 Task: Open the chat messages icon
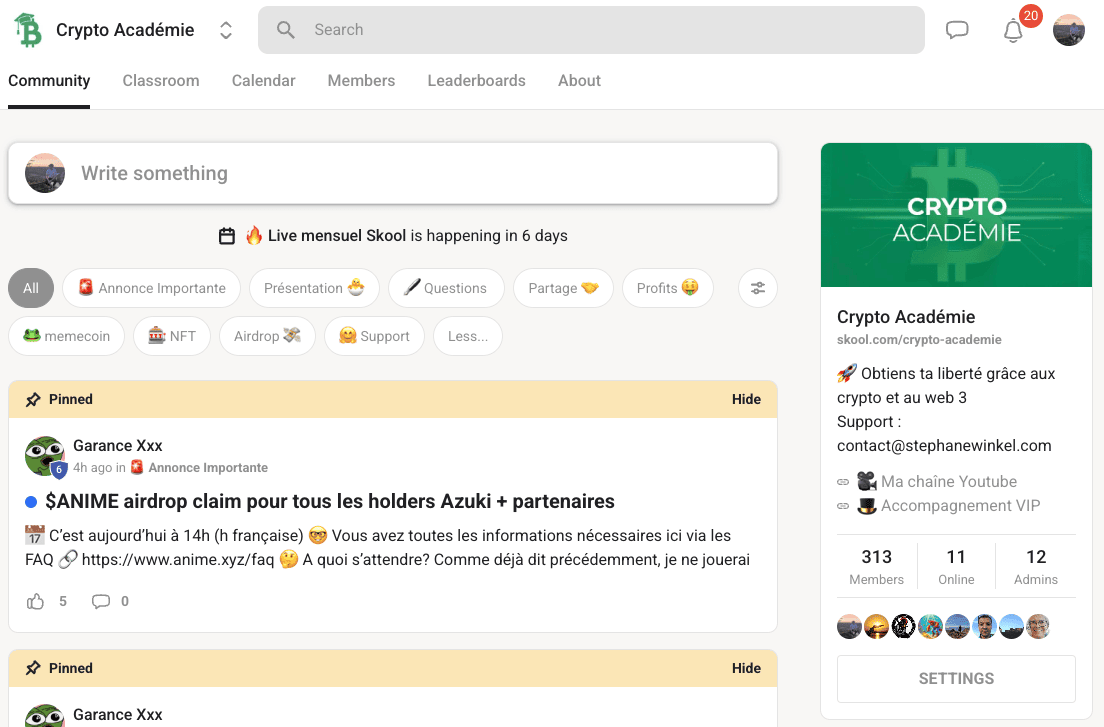[957, 30]
